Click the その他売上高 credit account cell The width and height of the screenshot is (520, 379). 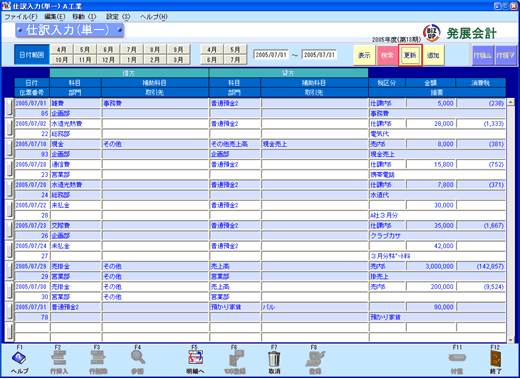click(235, 144)
